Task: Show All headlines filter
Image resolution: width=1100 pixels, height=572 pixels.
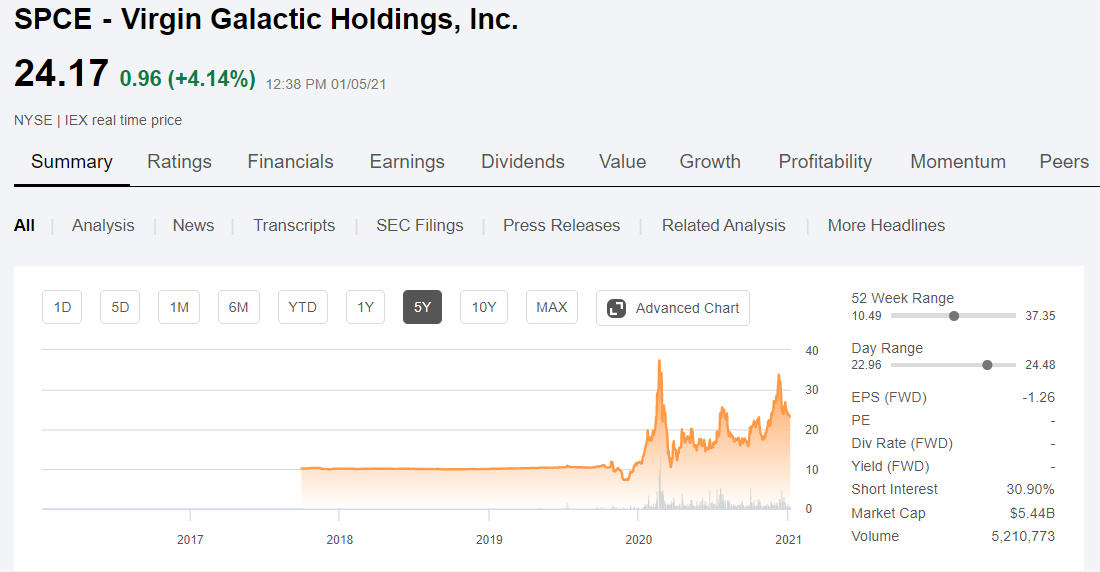Action: click(x=24, y=225)
